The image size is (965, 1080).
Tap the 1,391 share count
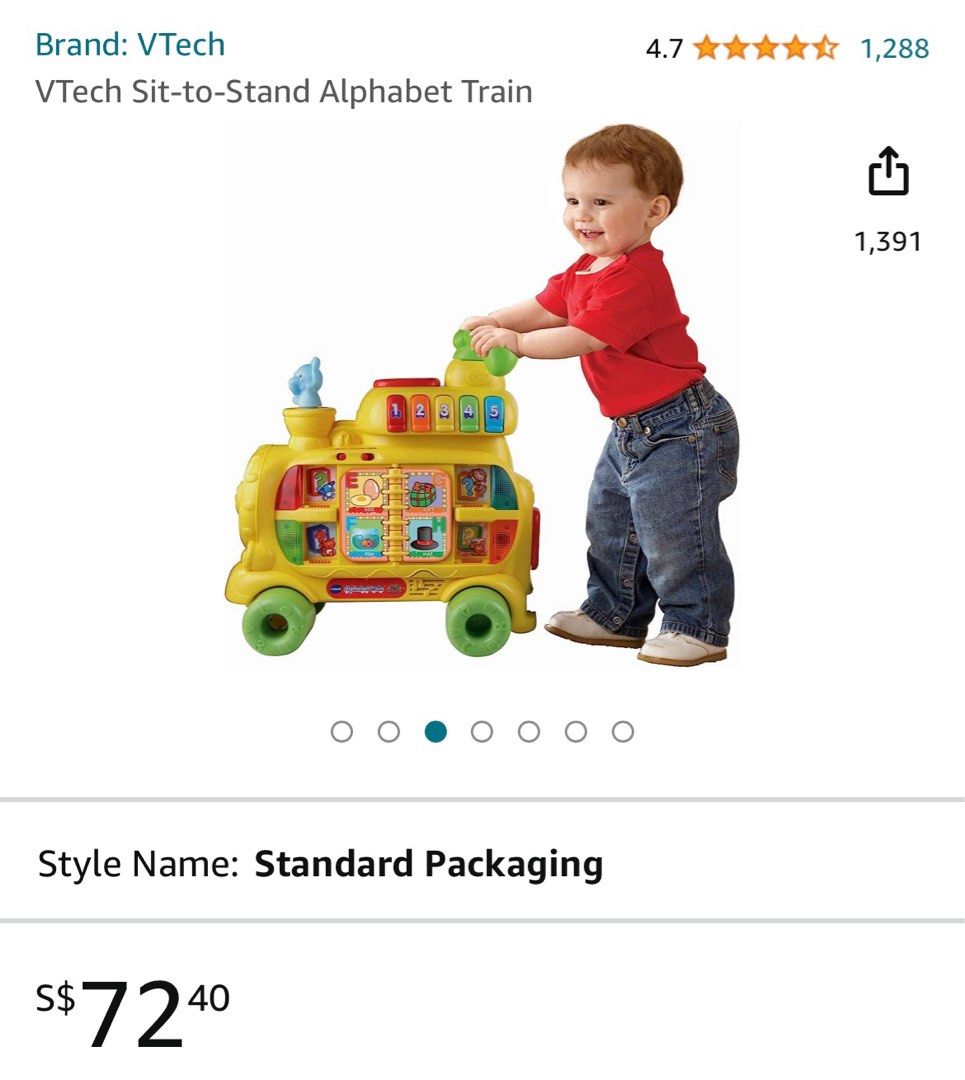(x=888, y=242)
